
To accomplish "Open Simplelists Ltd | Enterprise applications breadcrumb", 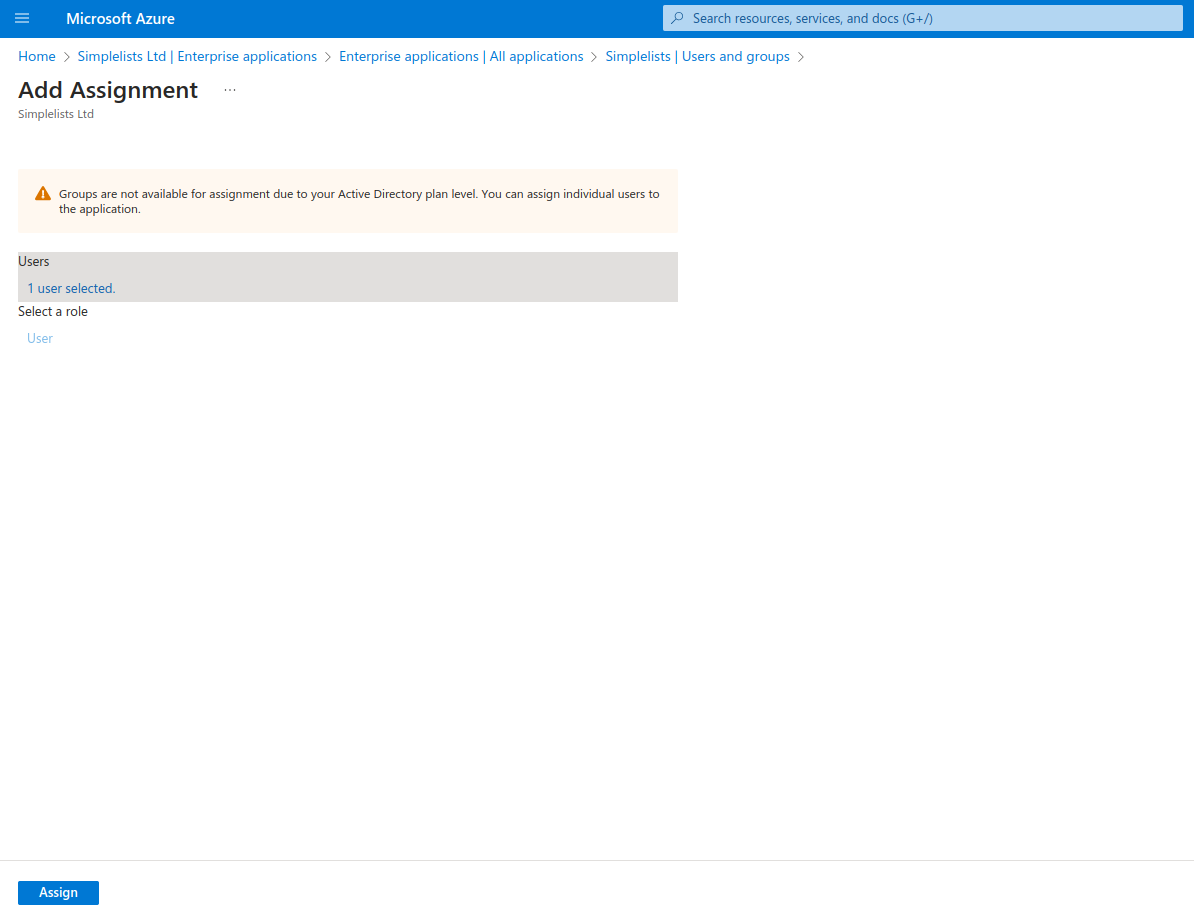I will pyautogui.click(x=197, y=56).
